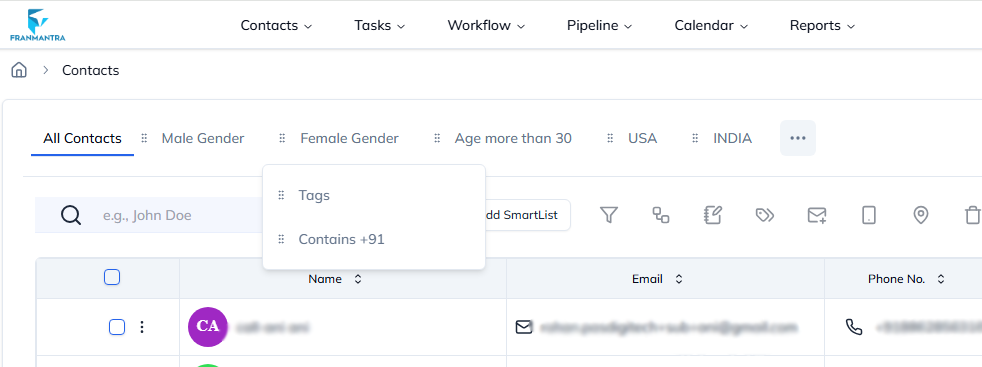Open the filter funnel icon
982x367 pixels.
(x=609, y=215)
